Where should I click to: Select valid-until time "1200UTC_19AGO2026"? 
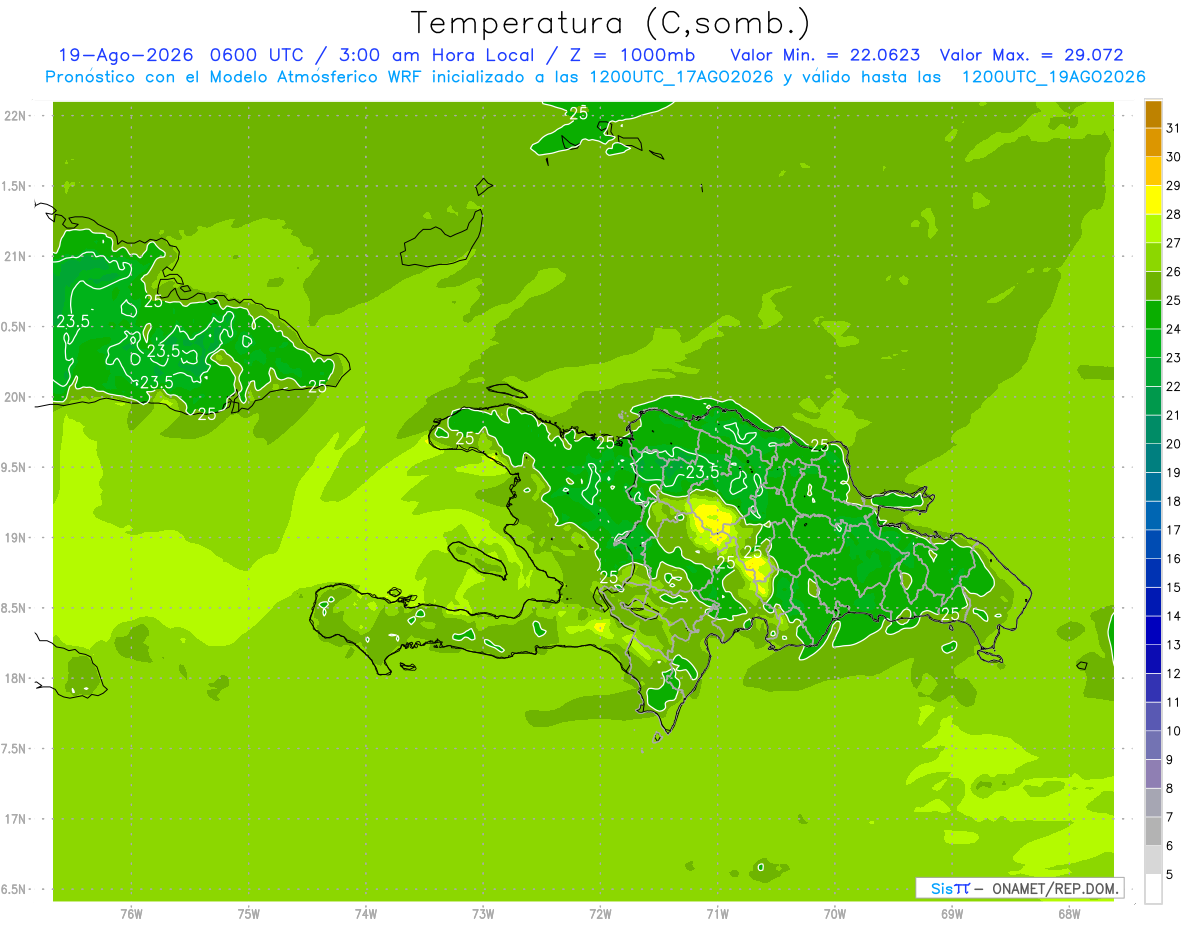[1053, 77]
